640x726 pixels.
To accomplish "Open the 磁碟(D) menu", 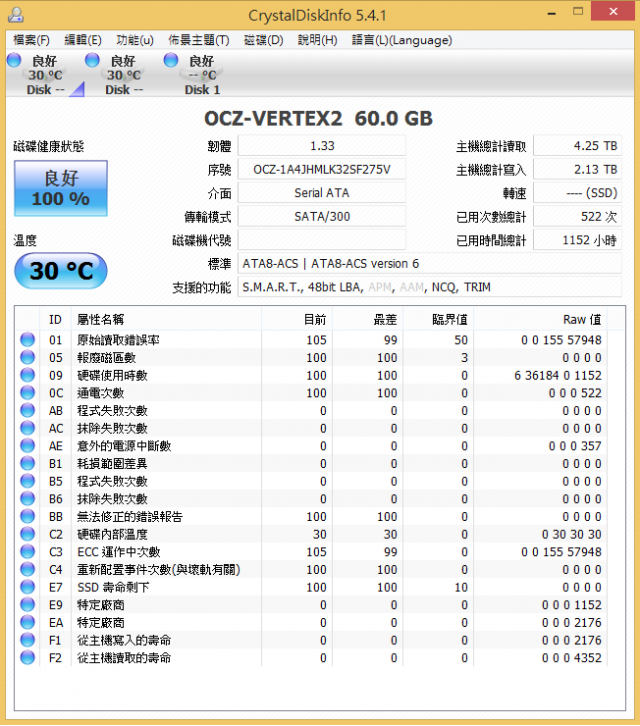I will coord(264,40).
